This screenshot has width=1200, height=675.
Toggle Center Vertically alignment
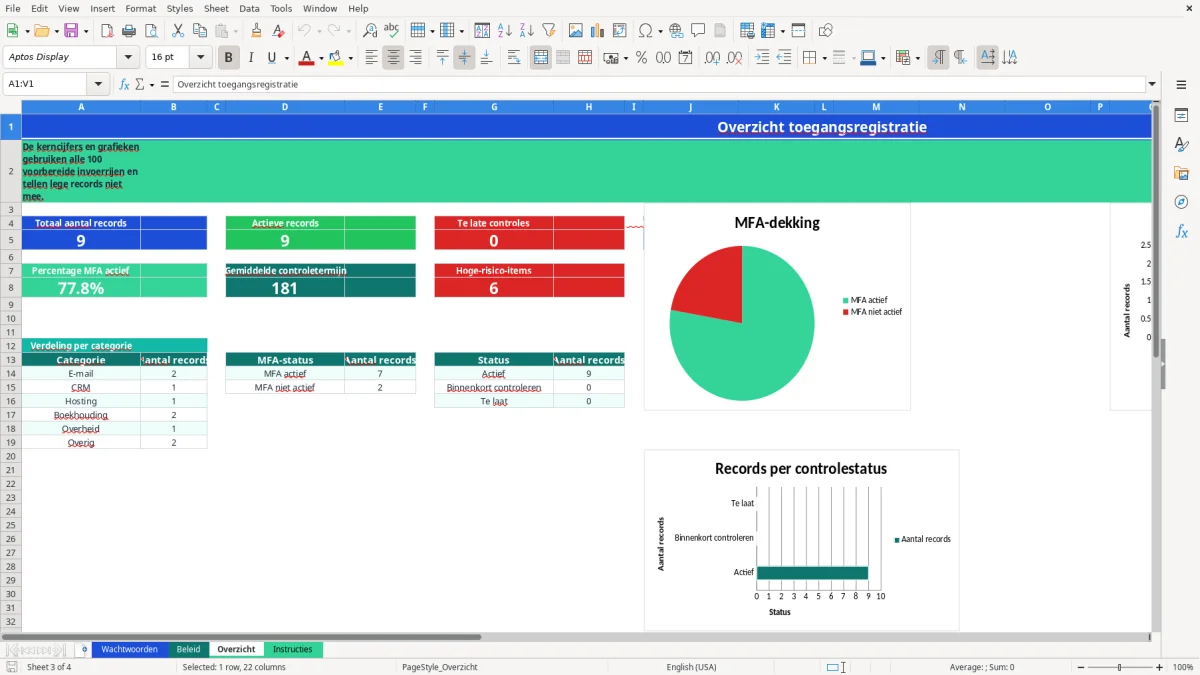click(464, 58)
